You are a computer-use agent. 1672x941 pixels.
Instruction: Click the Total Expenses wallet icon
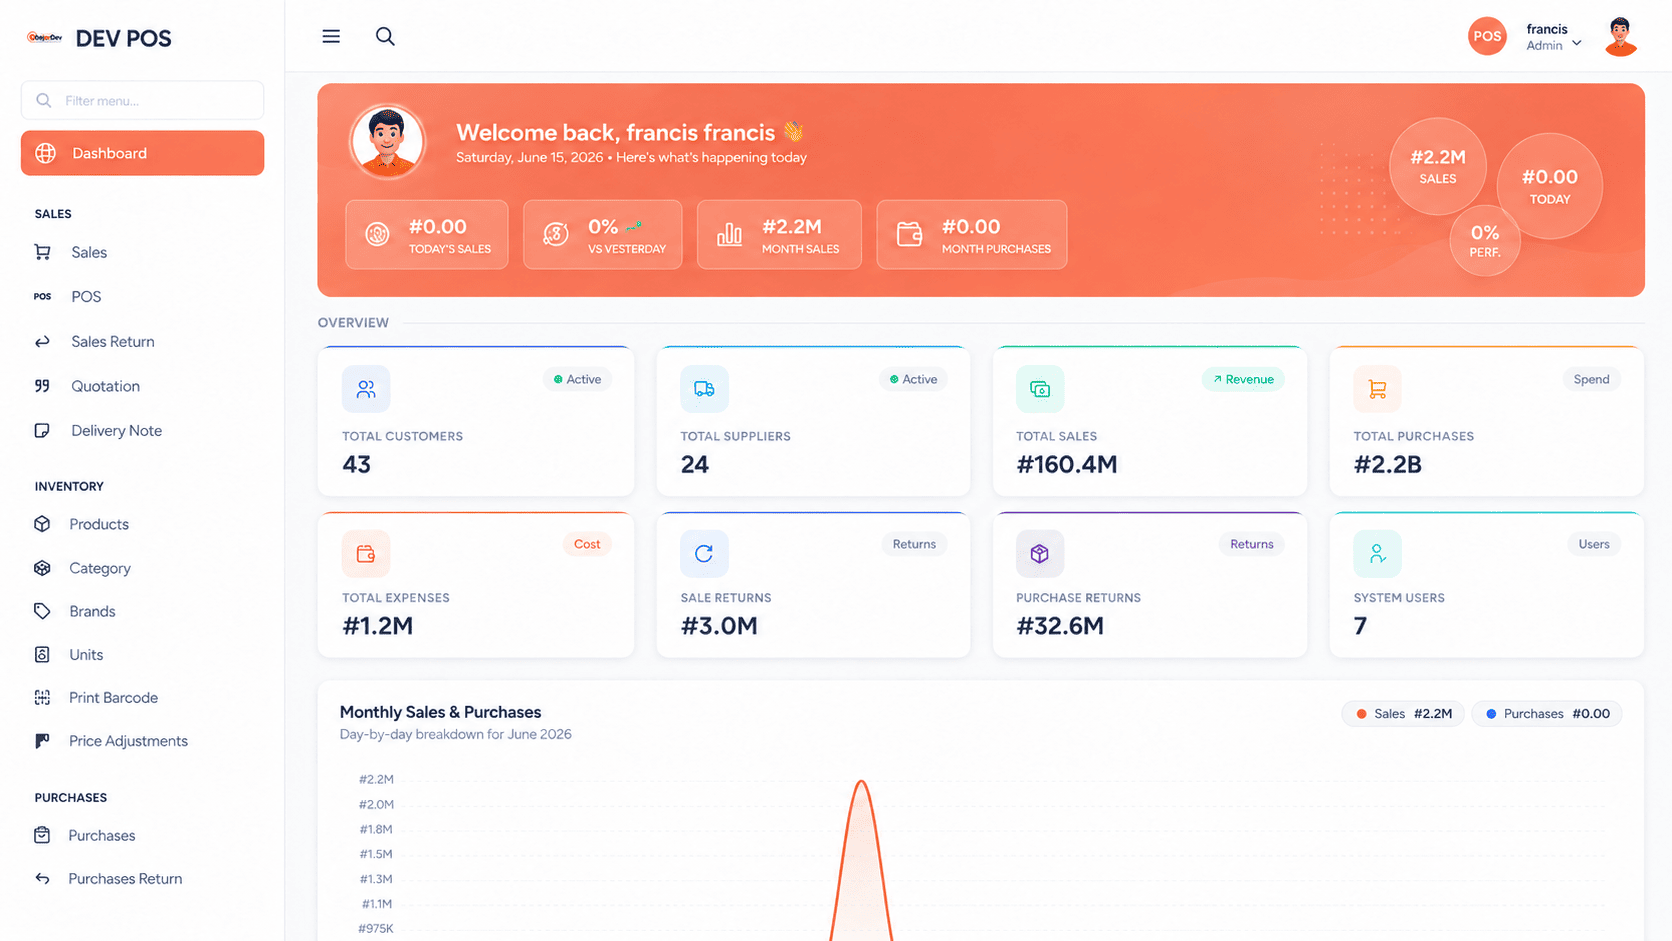pos(366,554)
